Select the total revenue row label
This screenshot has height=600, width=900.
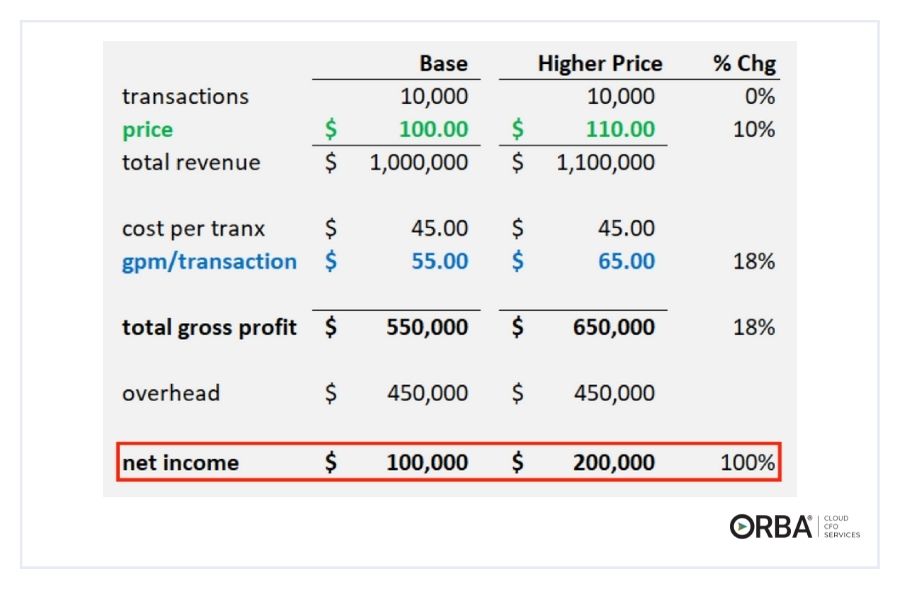tap(191, 163)
